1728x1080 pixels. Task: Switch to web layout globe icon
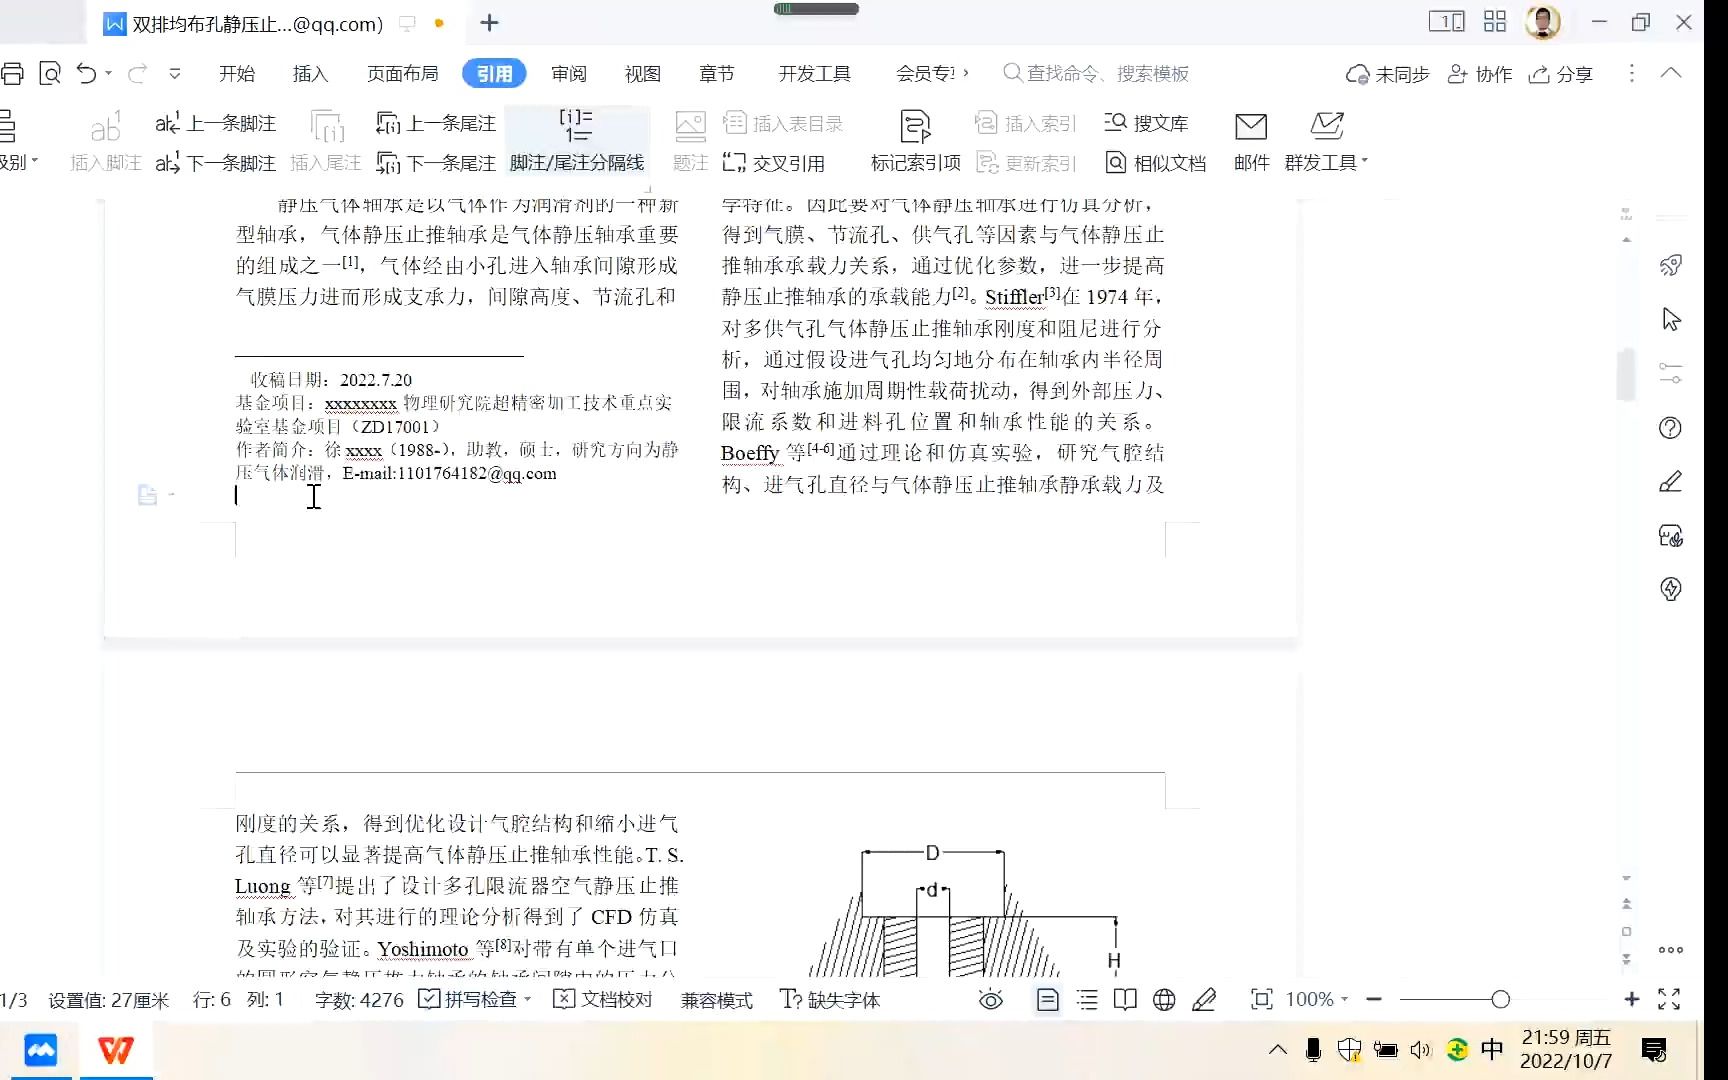click(1164, 1000)
